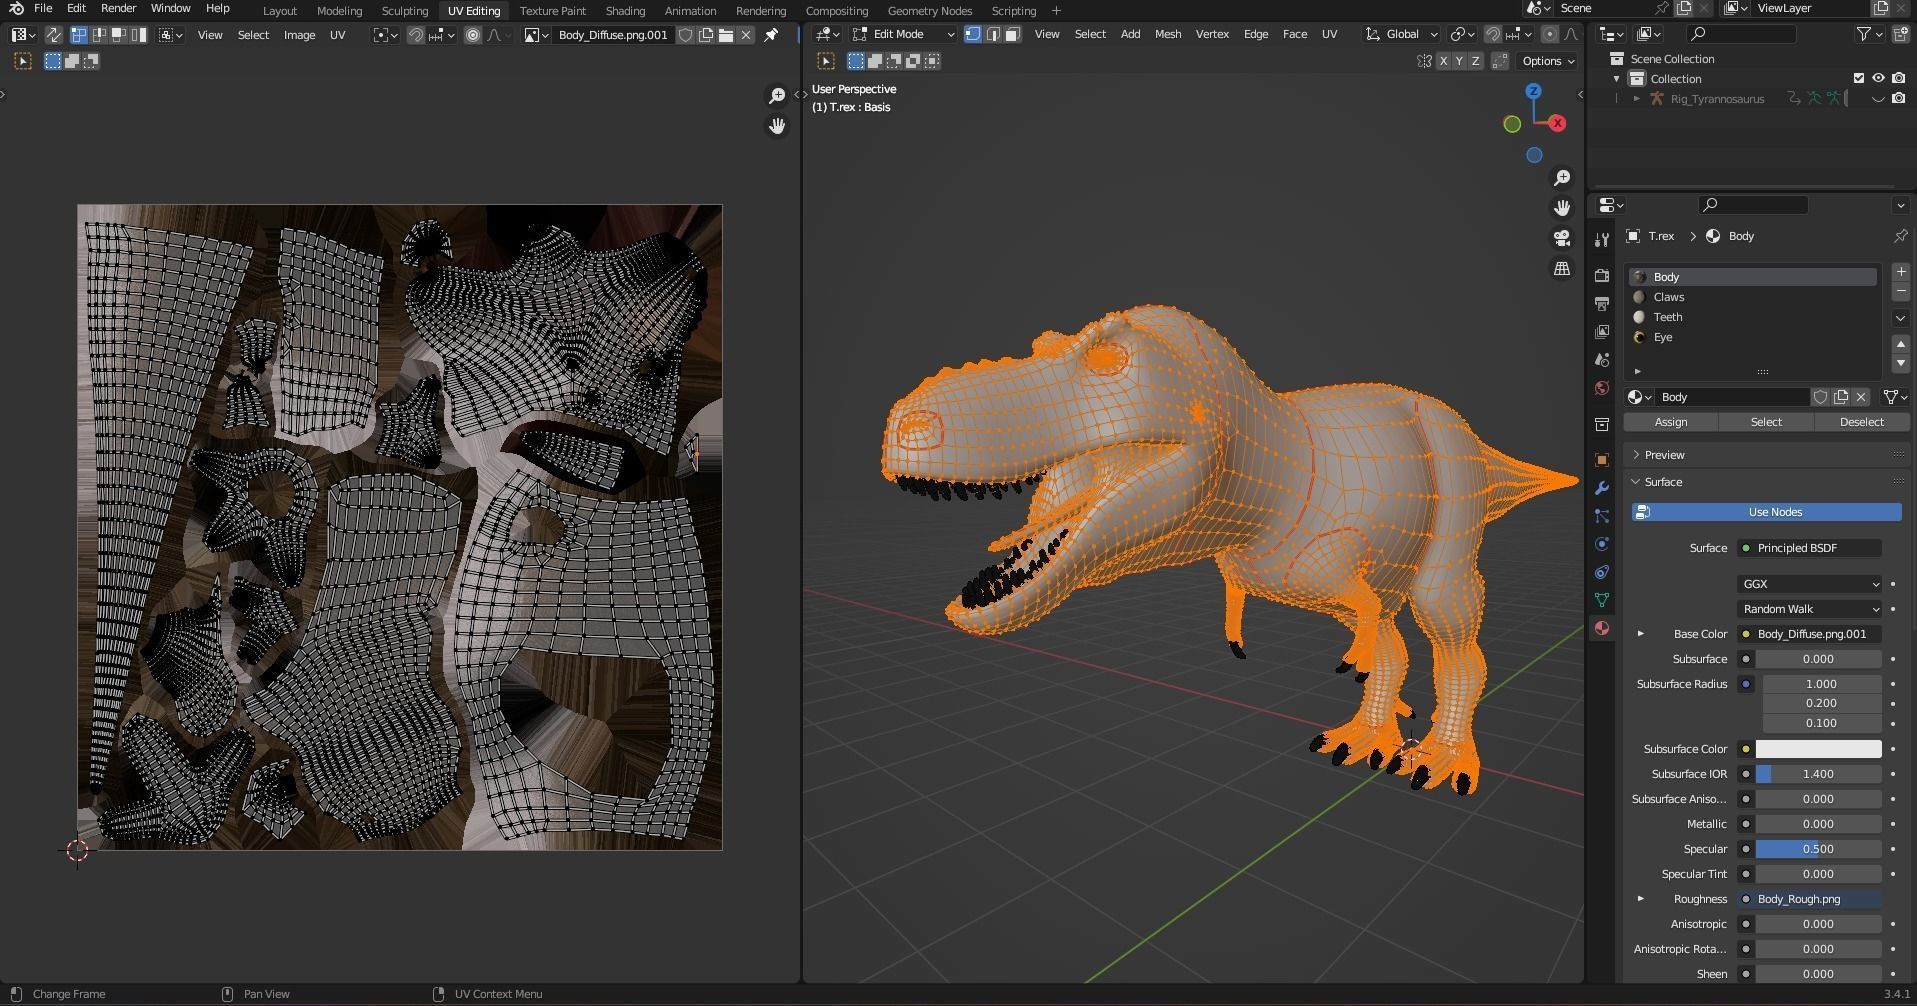Unlink the Body_Diffuse.png.001 image with X
Viewport: 1917px width, 1006px height.
[746, 35]
